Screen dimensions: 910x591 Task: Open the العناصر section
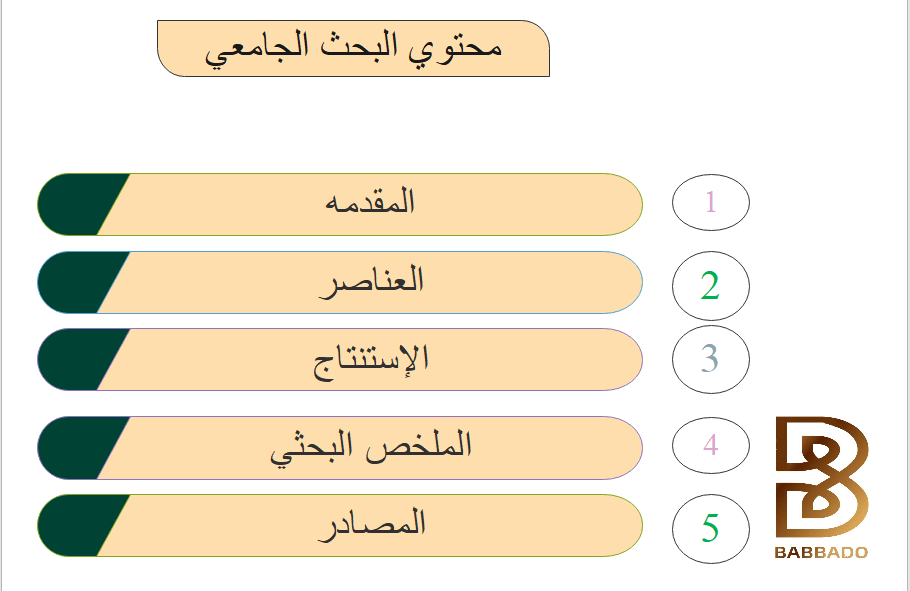click(340, 283)
